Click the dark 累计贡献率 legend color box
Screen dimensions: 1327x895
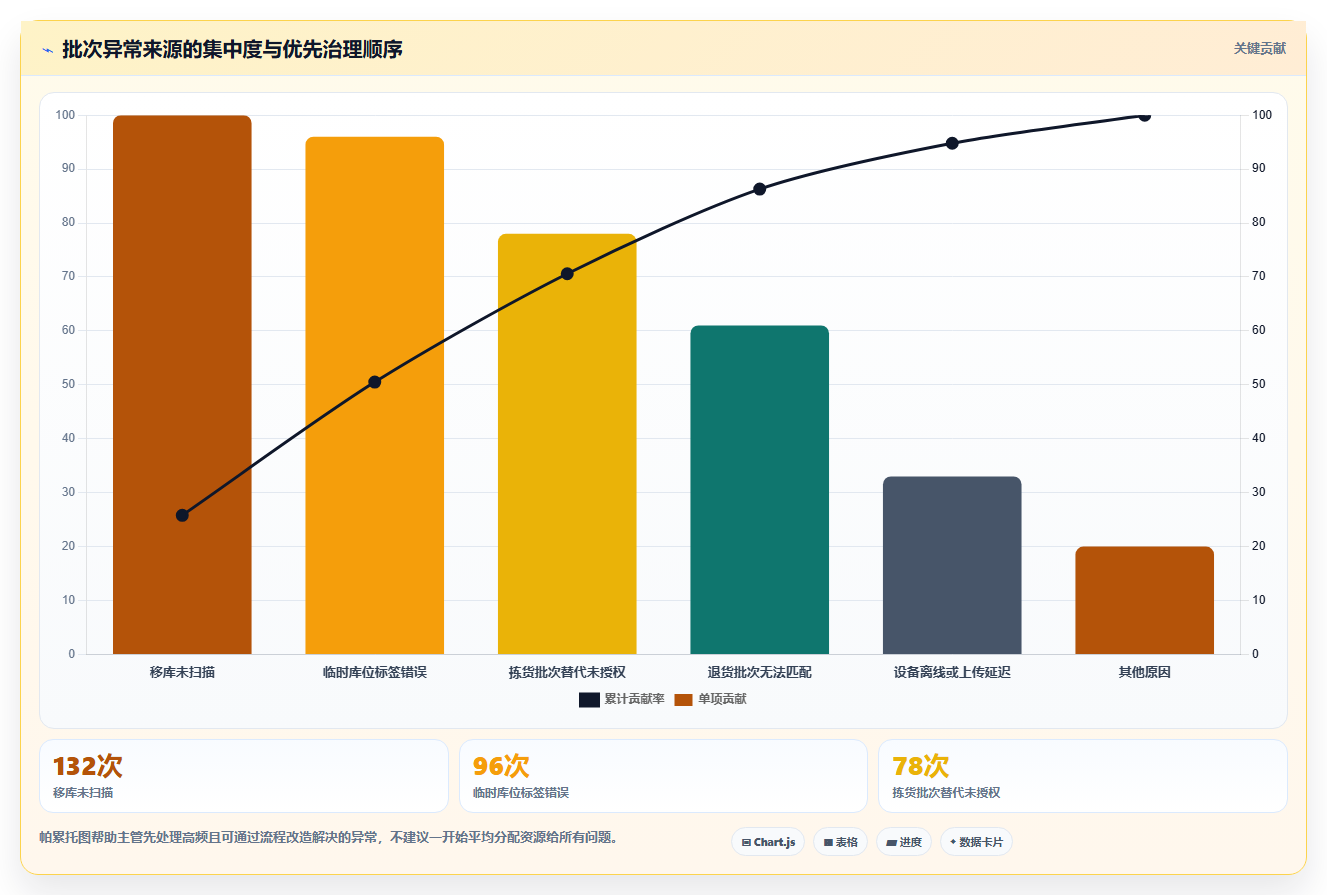point(589,699)
